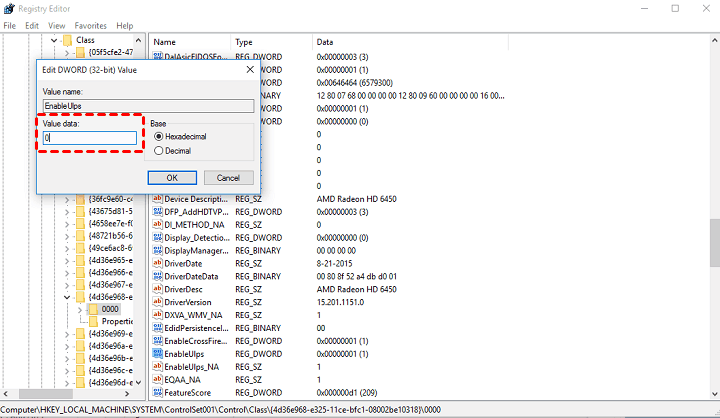The height and width of the screenshot is (418, 720).
Task: Open the File menu
Action: (10, 26)
